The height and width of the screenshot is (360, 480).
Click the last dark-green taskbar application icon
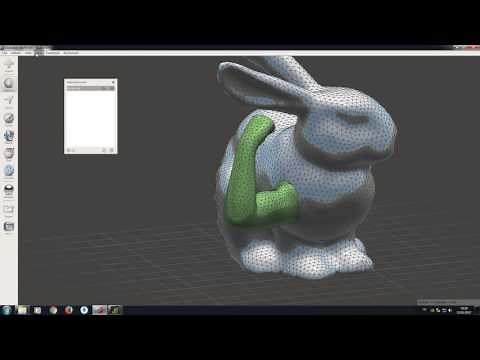[x=114, y=310]
